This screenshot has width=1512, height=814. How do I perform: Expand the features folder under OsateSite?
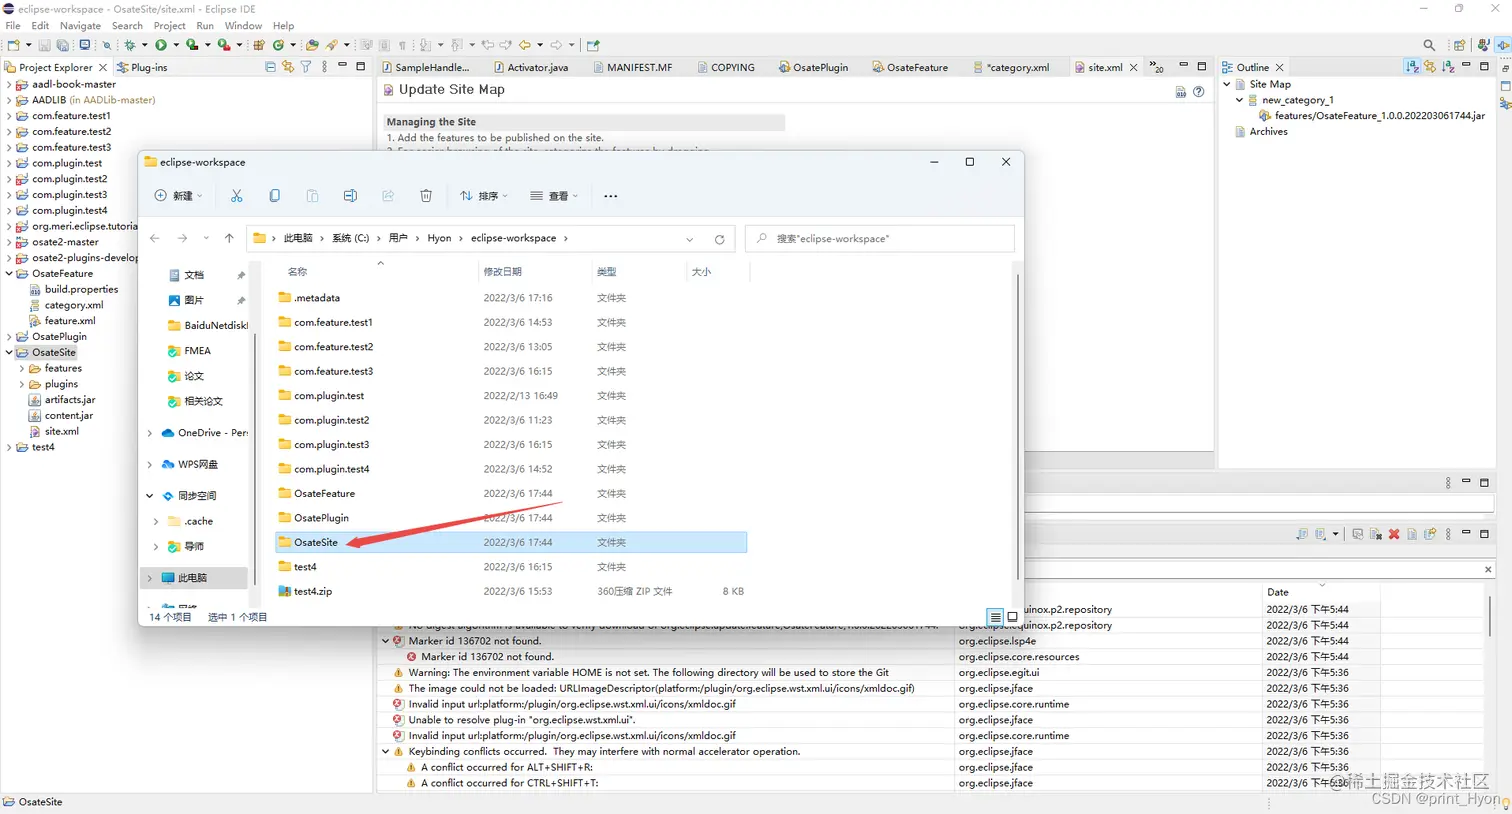click(x=22, y=369)
